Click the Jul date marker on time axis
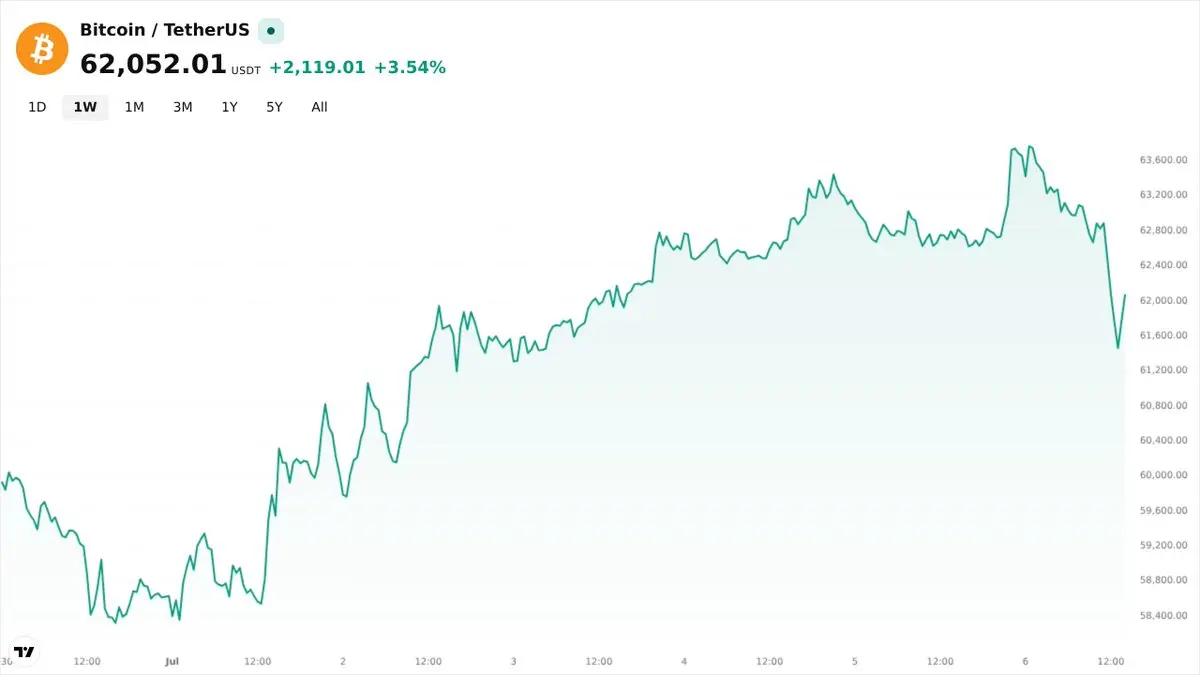The height and width of the screenshot is (675, 1200). pos(171,661)
